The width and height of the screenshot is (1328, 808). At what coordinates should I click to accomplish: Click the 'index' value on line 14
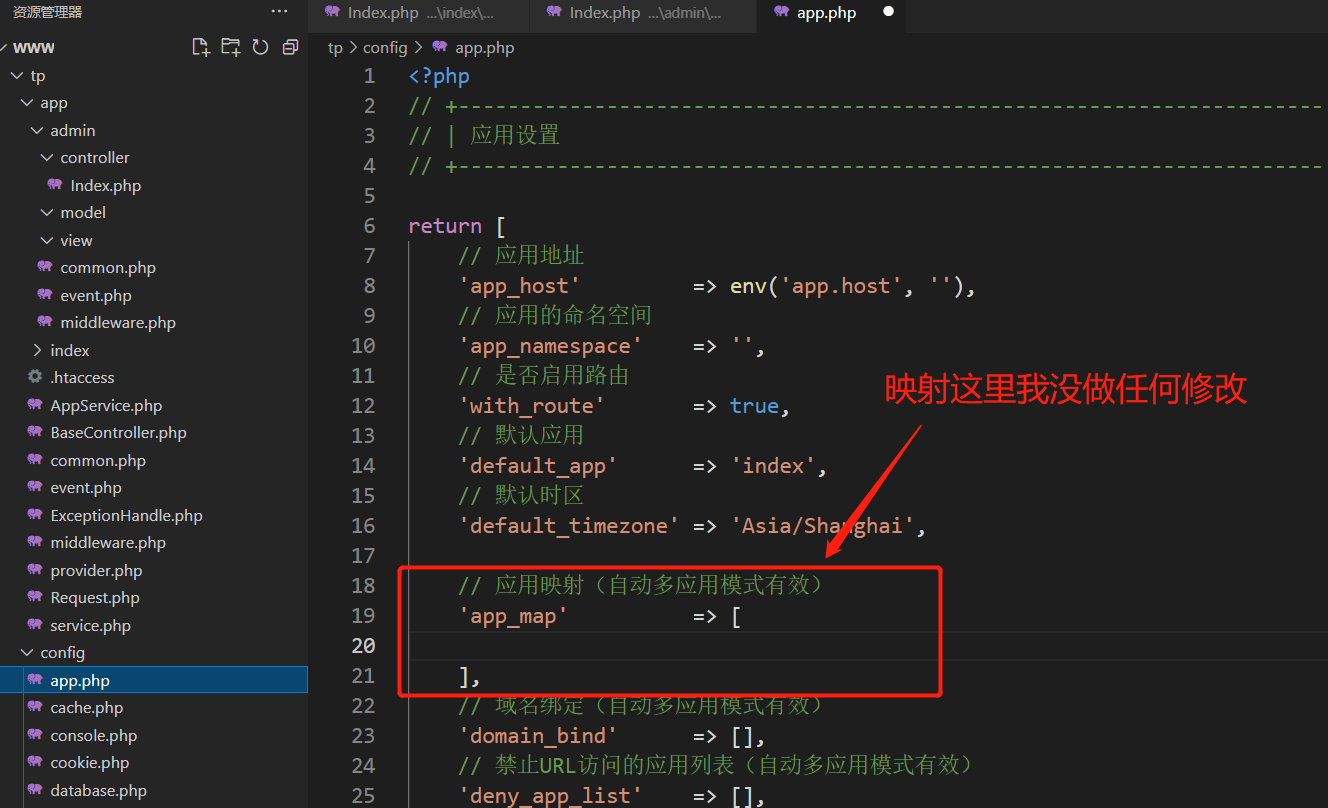tap(773, 465)
